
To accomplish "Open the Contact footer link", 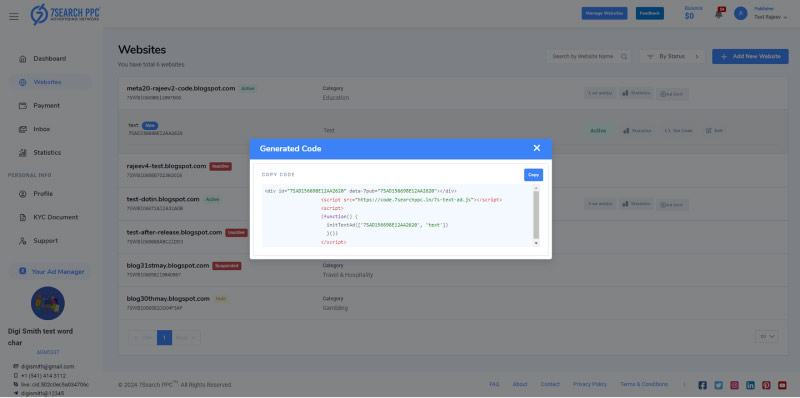I will 550,384.
